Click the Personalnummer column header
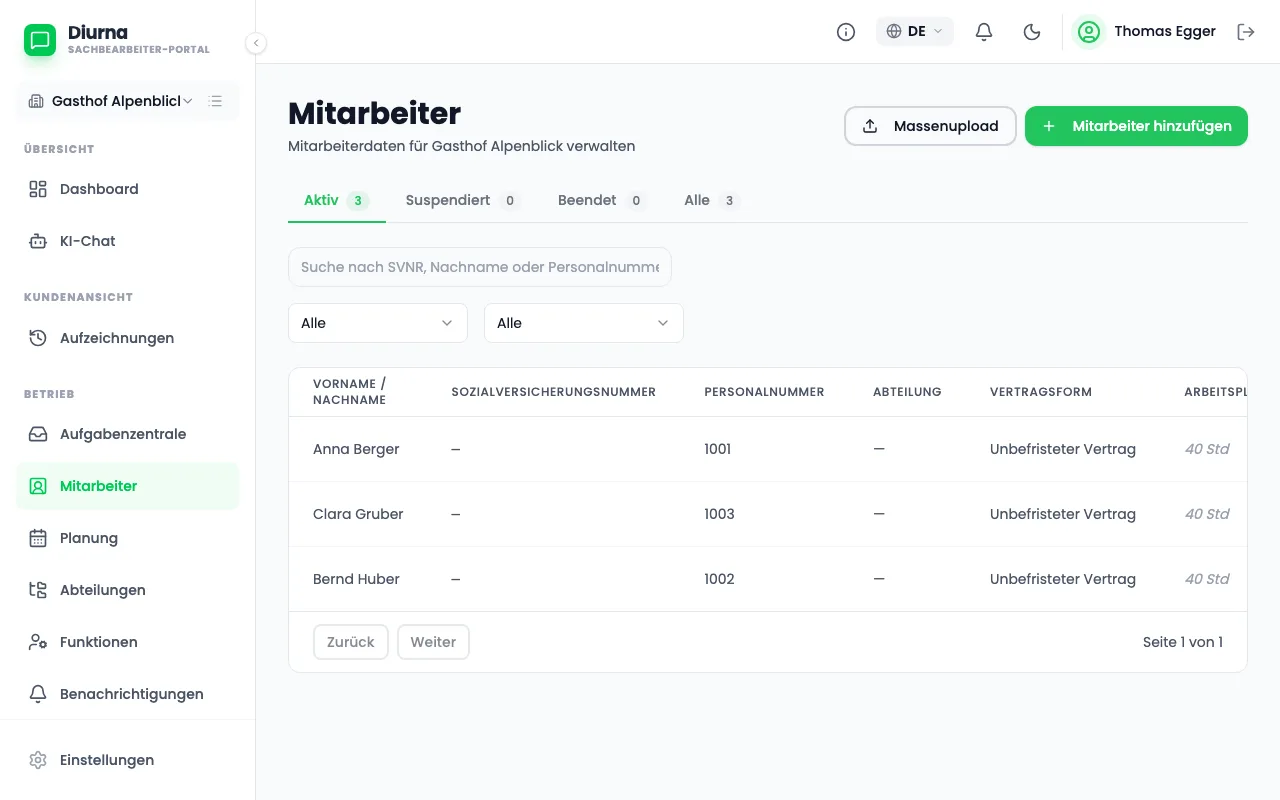1280x800 pixels. [x=764, y=392]
